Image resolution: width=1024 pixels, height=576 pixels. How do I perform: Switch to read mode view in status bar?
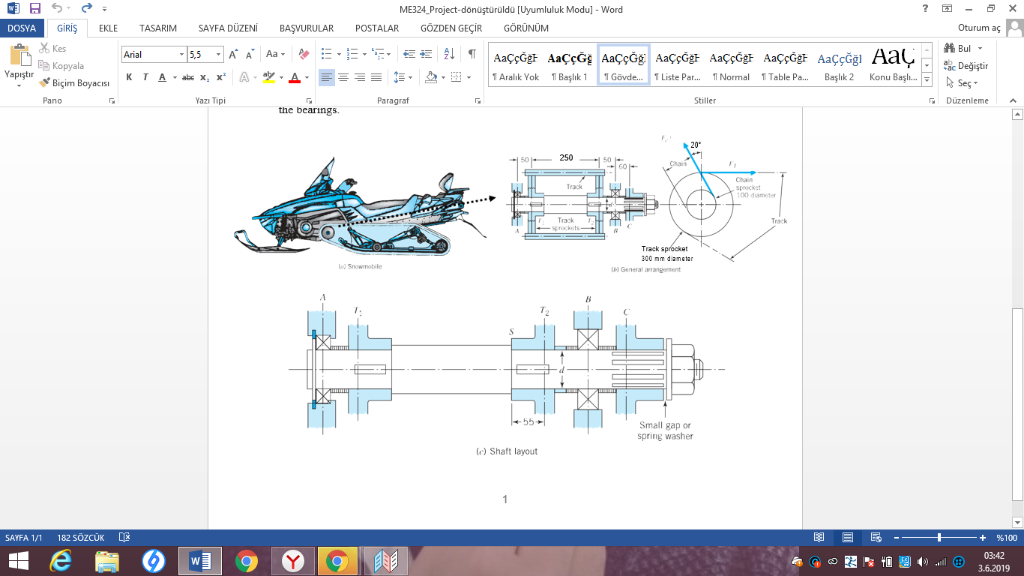coord(819,537)
